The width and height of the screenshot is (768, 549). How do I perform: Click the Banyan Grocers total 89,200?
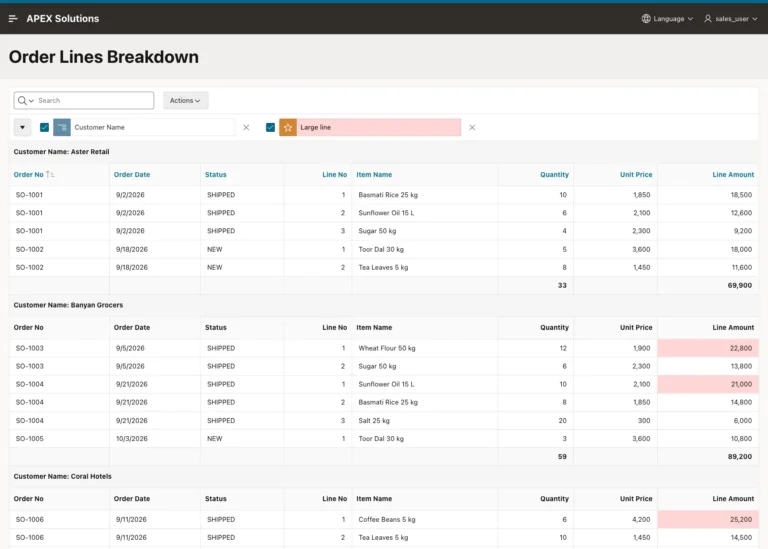point(740,457)
